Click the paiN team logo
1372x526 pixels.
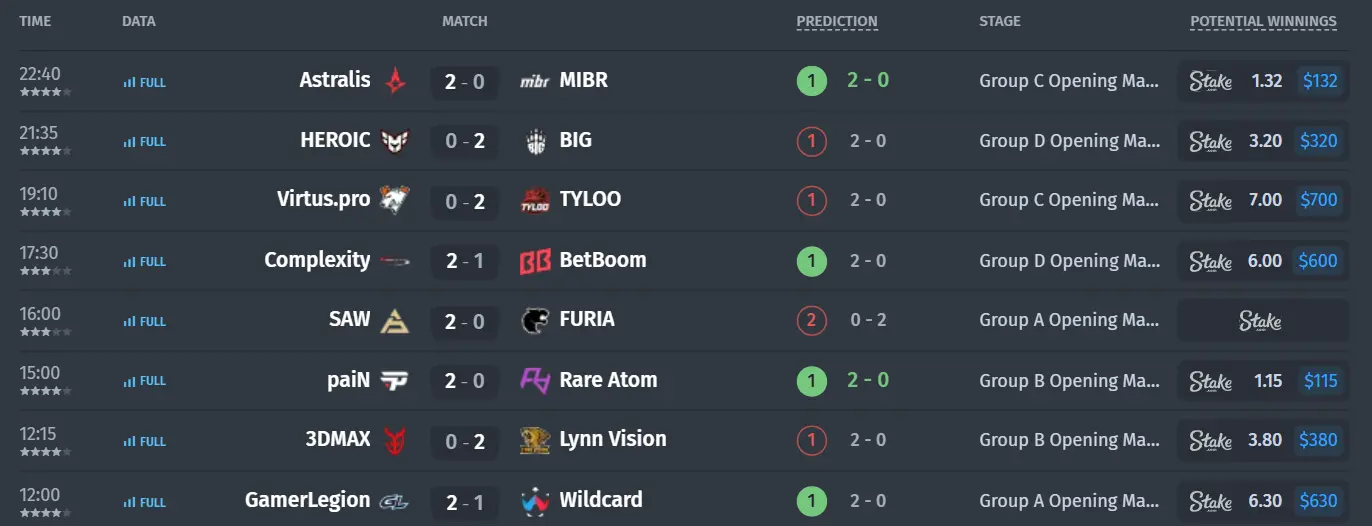[396, 381]
